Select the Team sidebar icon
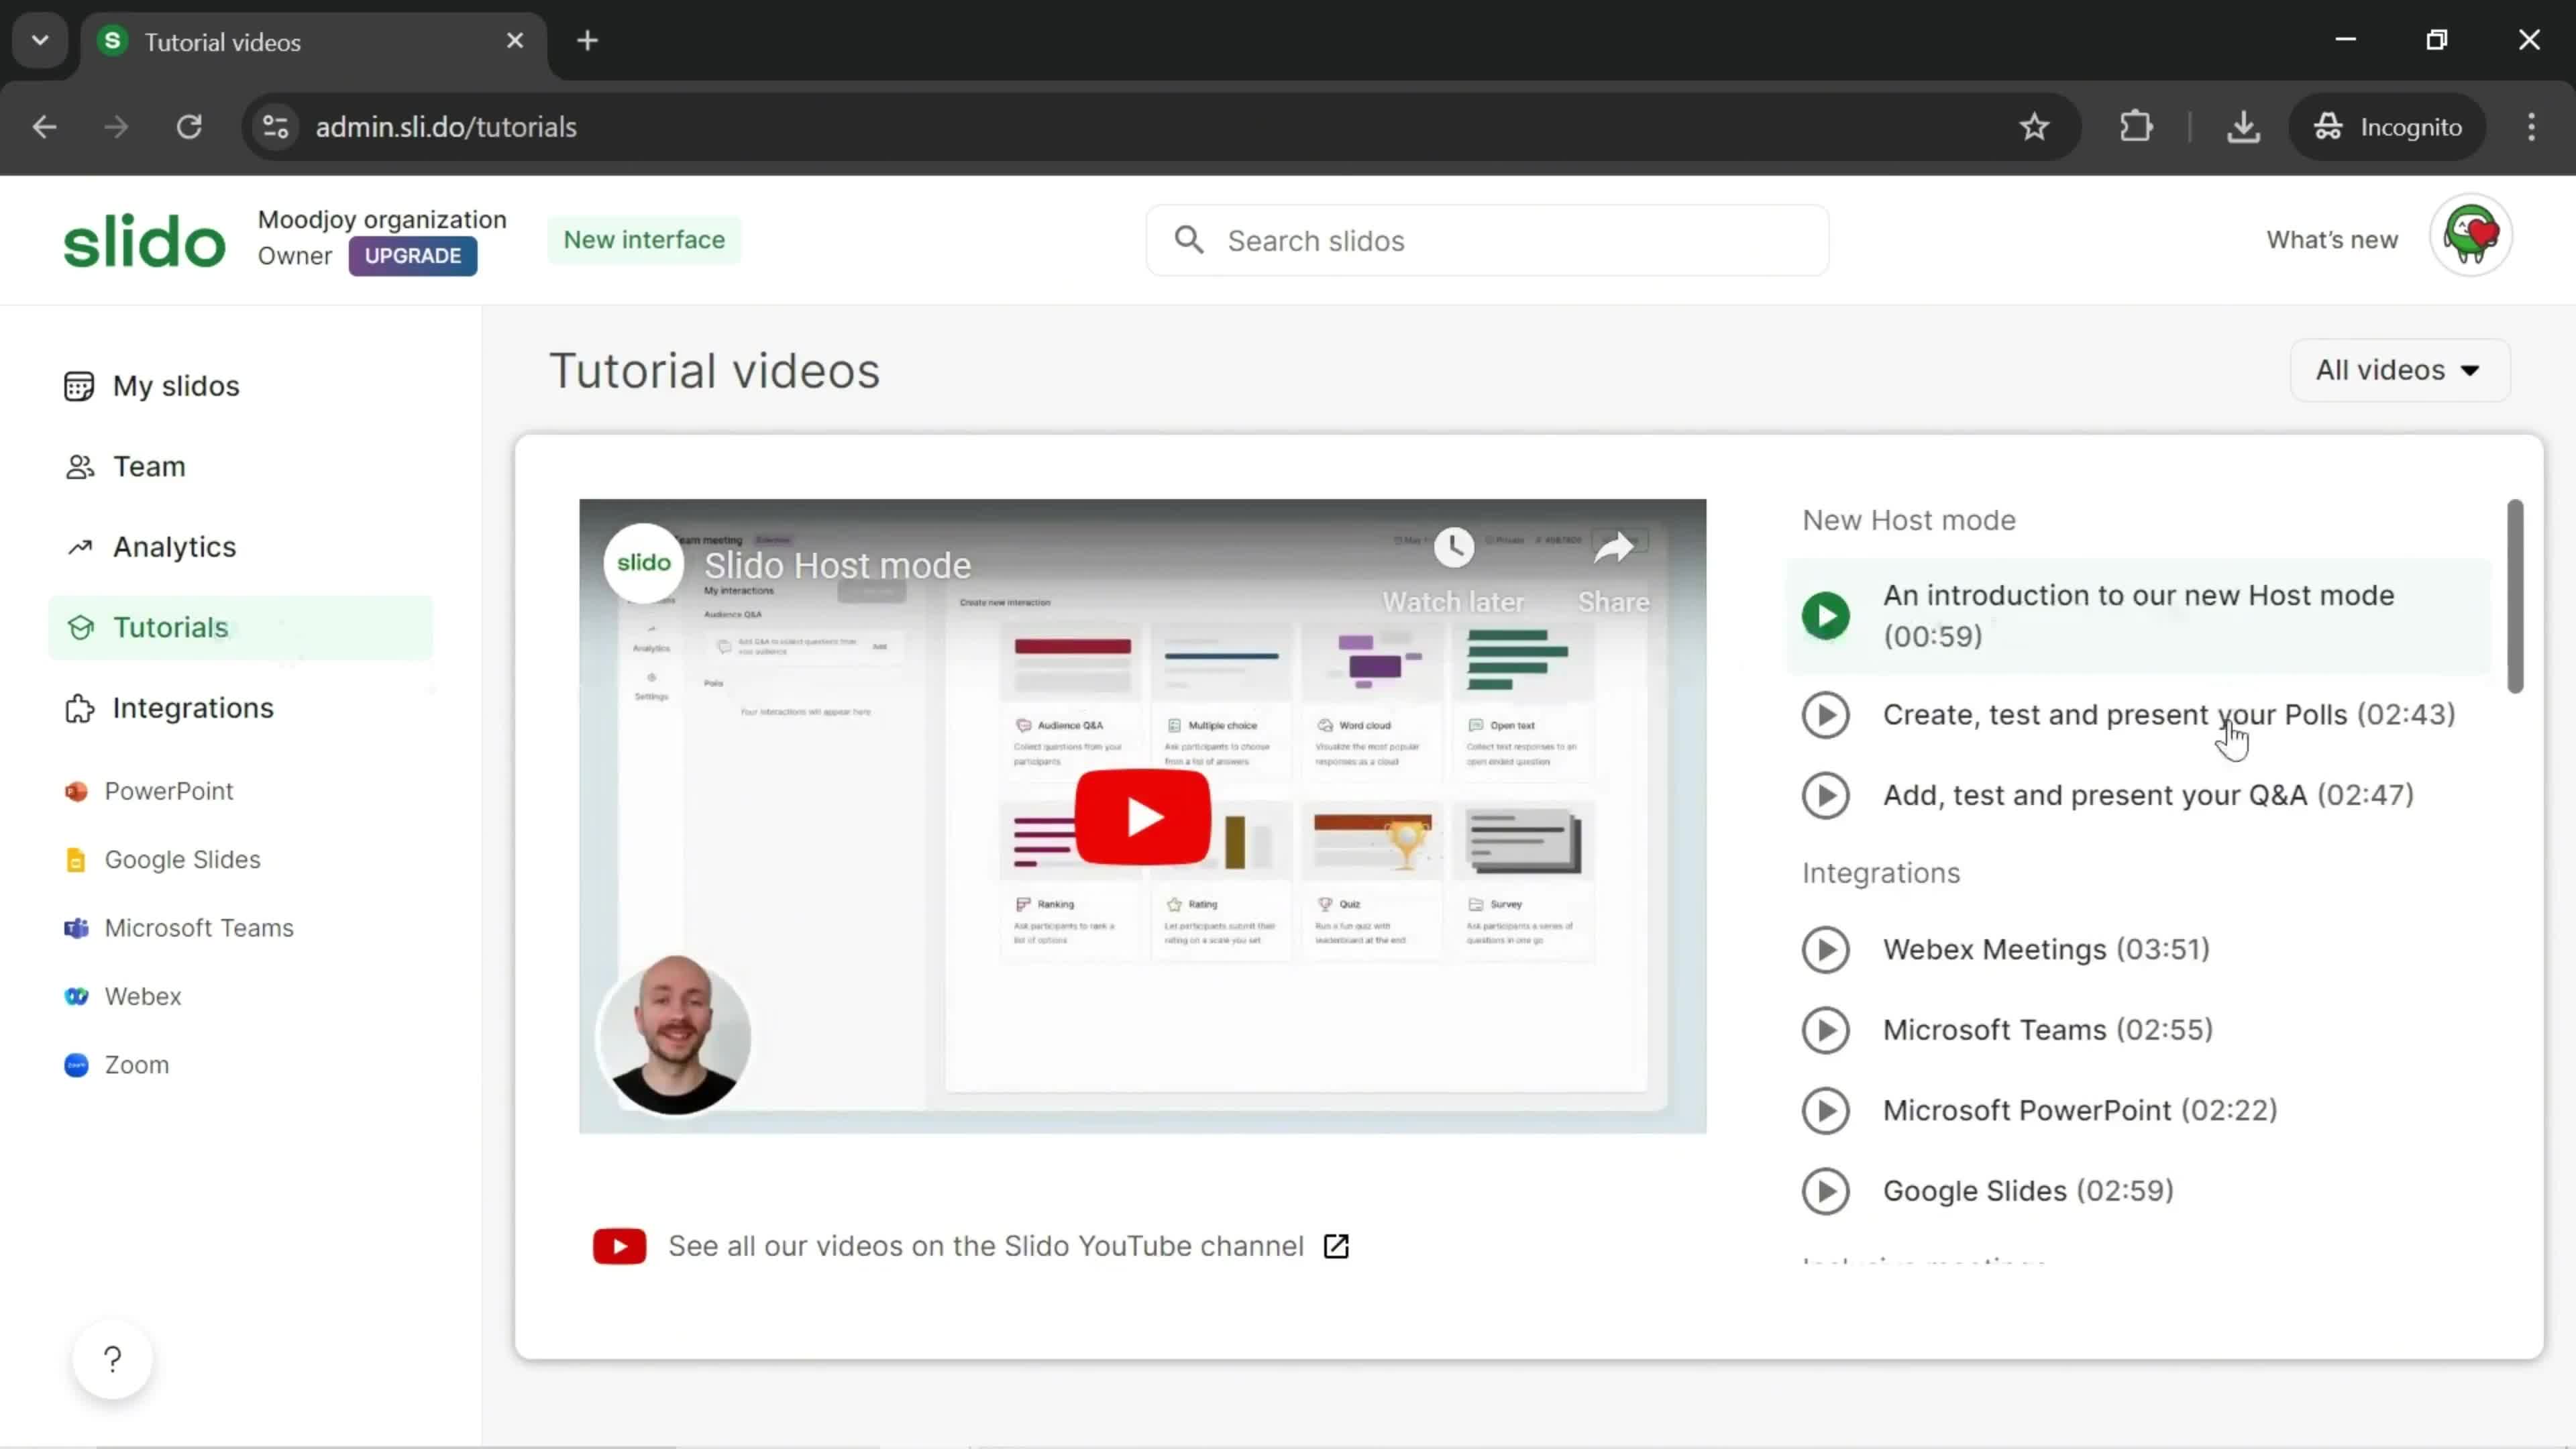The width and height of the screenshot is (2576, 1449). click(x=76, y=466)
